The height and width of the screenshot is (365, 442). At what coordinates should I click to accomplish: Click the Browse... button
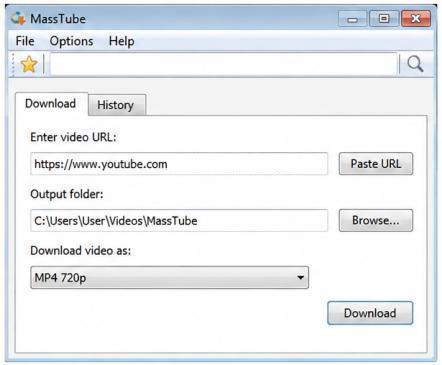click(x=376, y=220)
